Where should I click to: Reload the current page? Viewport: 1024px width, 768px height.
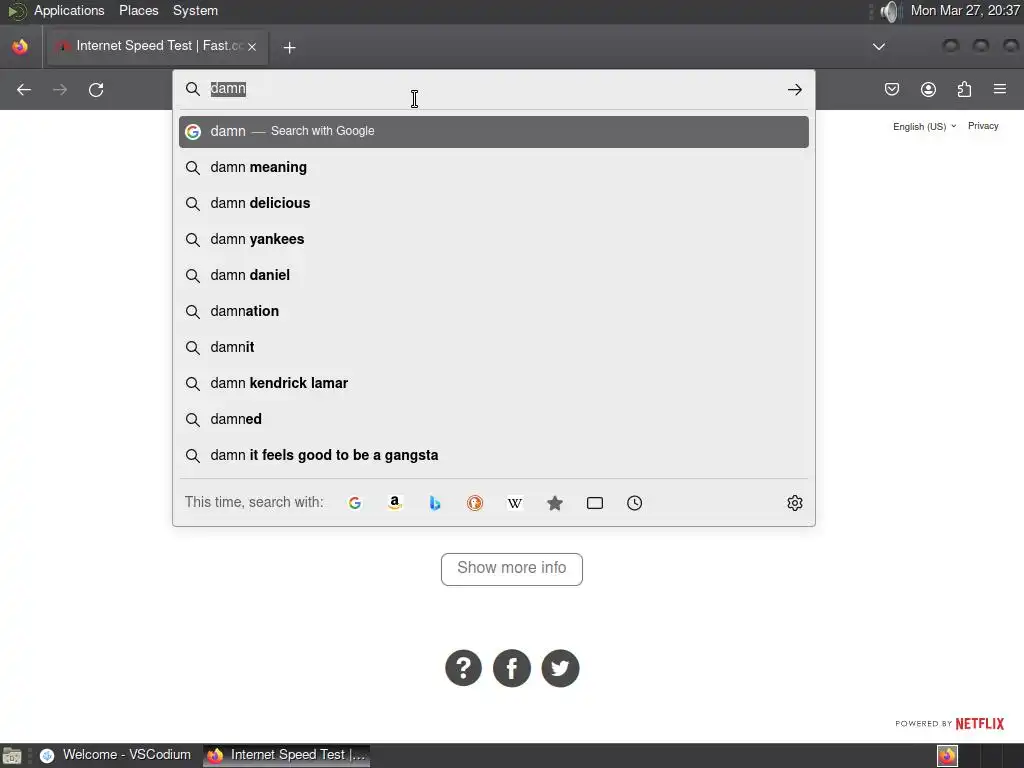pyautogui.click(x=96, y=89)
